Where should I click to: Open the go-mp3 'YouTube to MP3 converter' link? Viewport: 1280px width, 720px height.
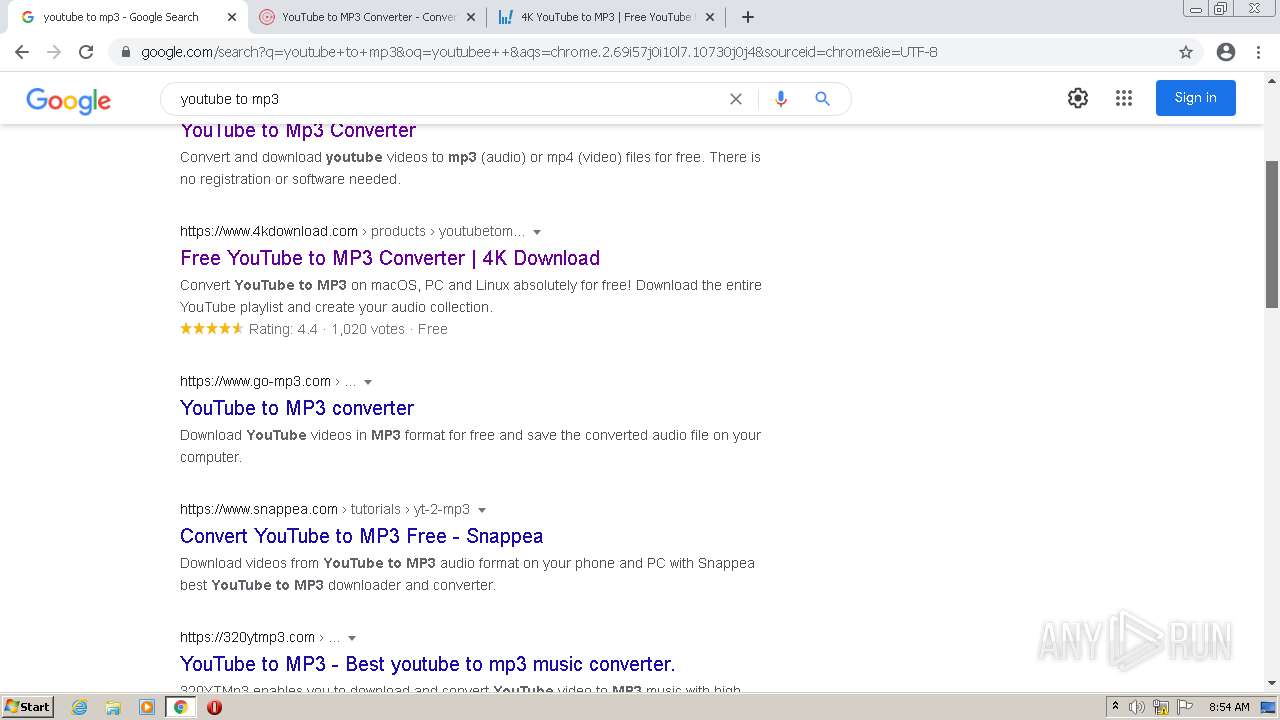(x=297, y=408)
